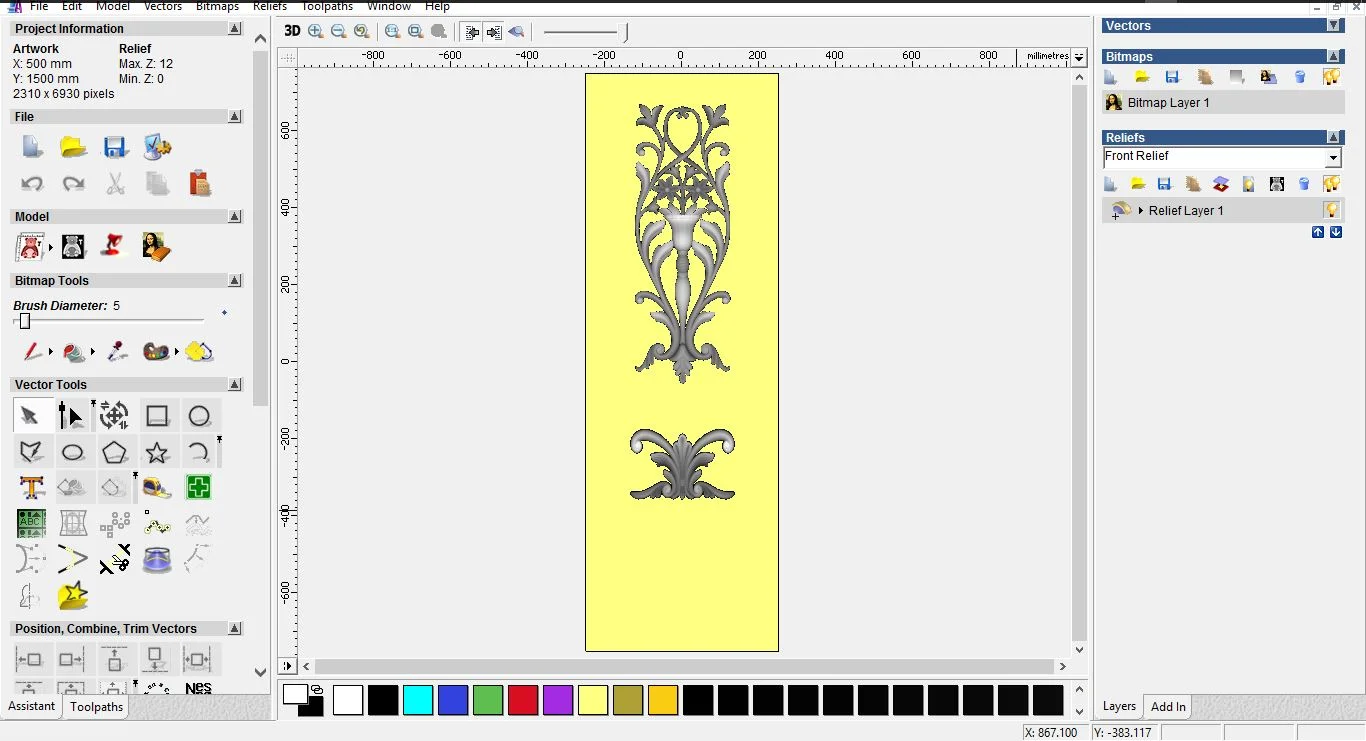Expand the Relief Layer 1 arrow
The width and height of the screenshot is (1366, 741).
[1141, 211]
